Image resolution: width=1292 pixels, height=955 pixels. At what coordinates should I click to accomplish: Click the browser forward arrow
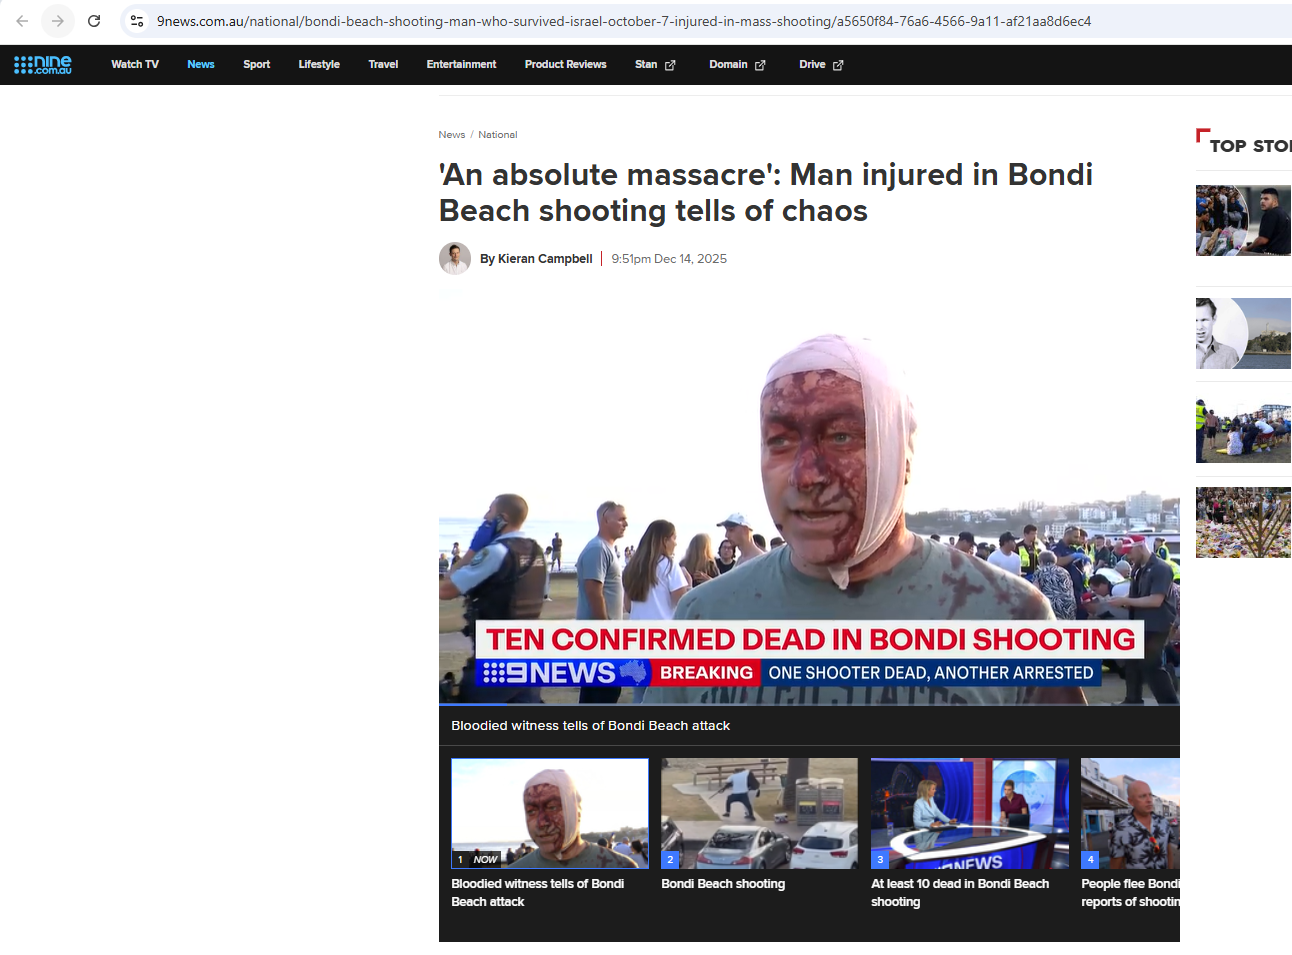58,21
